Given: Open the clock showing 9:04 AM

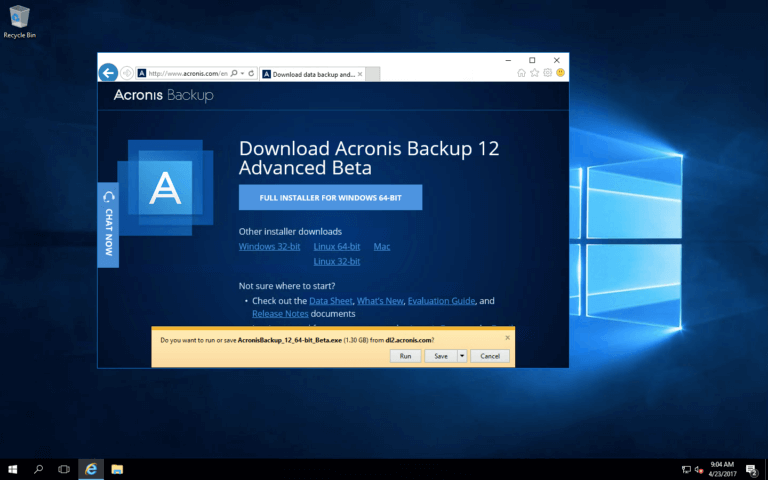Looking at the screenshot, I should click(x=722, y=469).
